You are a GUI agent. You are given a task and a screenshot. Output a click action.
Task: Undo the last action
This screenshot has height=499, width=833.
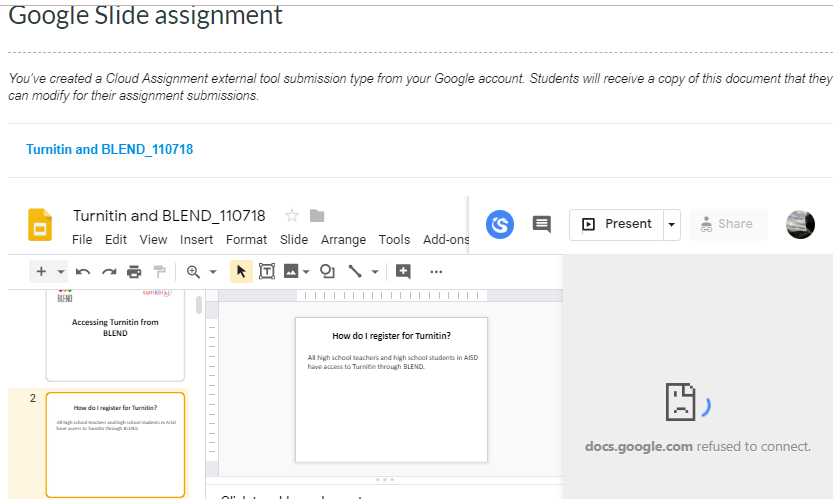coord(84,271)
